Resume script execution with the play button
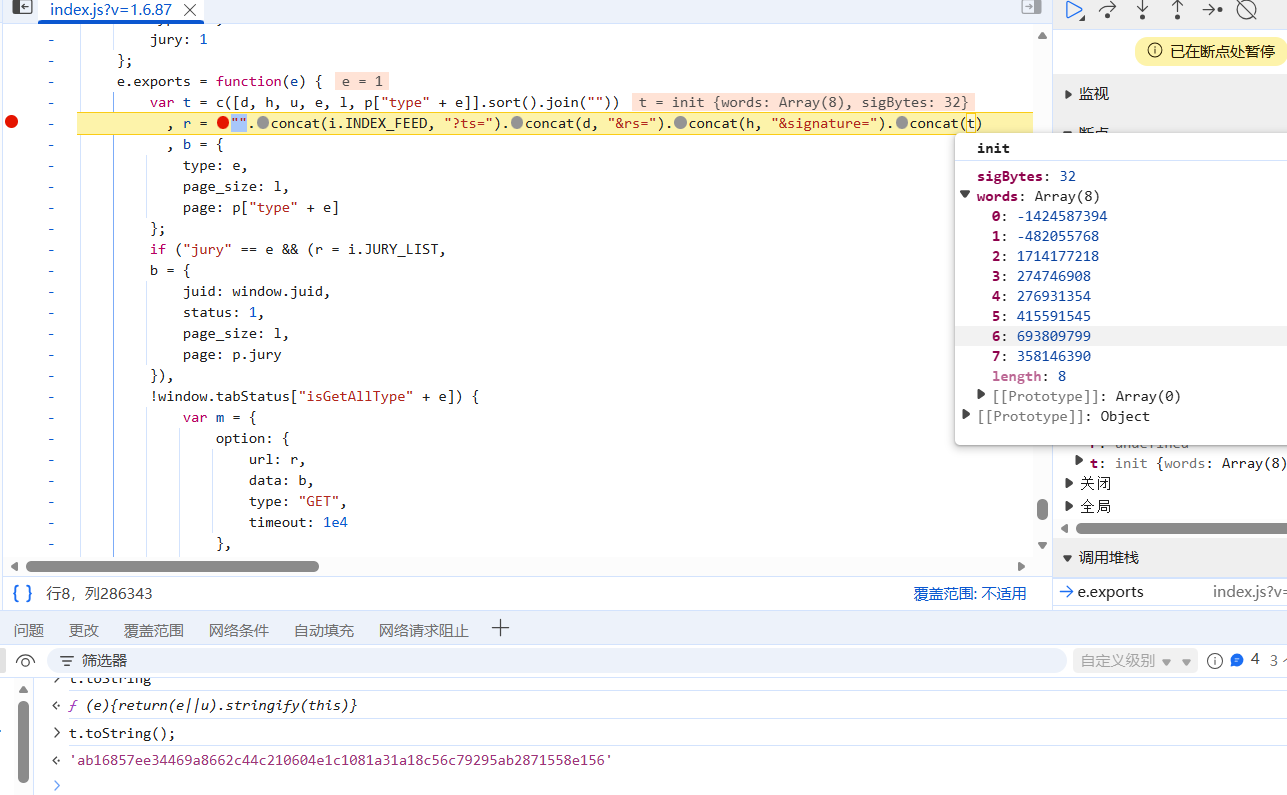 [x=1074, y=10]
